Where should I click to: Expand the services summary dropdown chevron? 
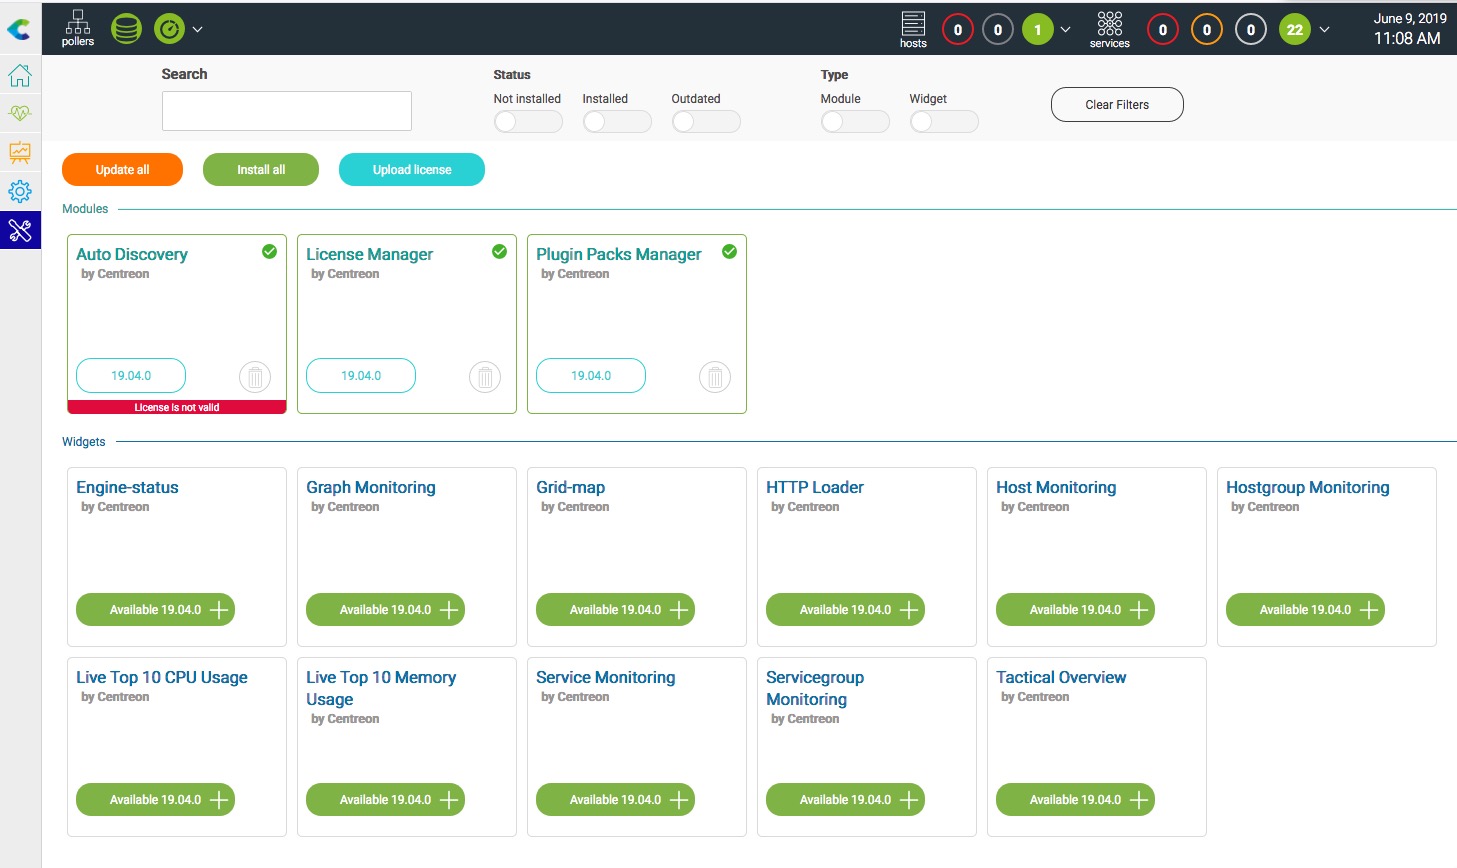(1325, 30)
